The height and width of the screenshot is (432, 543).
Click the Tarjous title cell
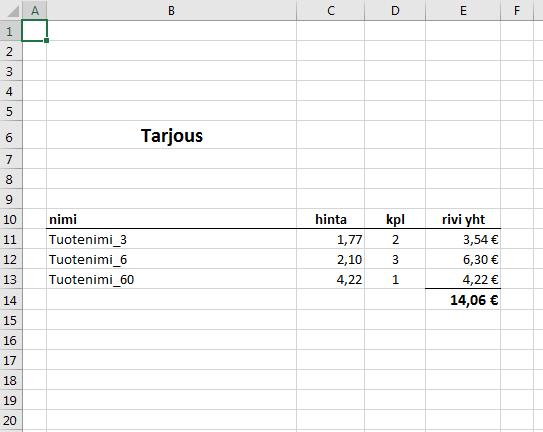[171, 135]
